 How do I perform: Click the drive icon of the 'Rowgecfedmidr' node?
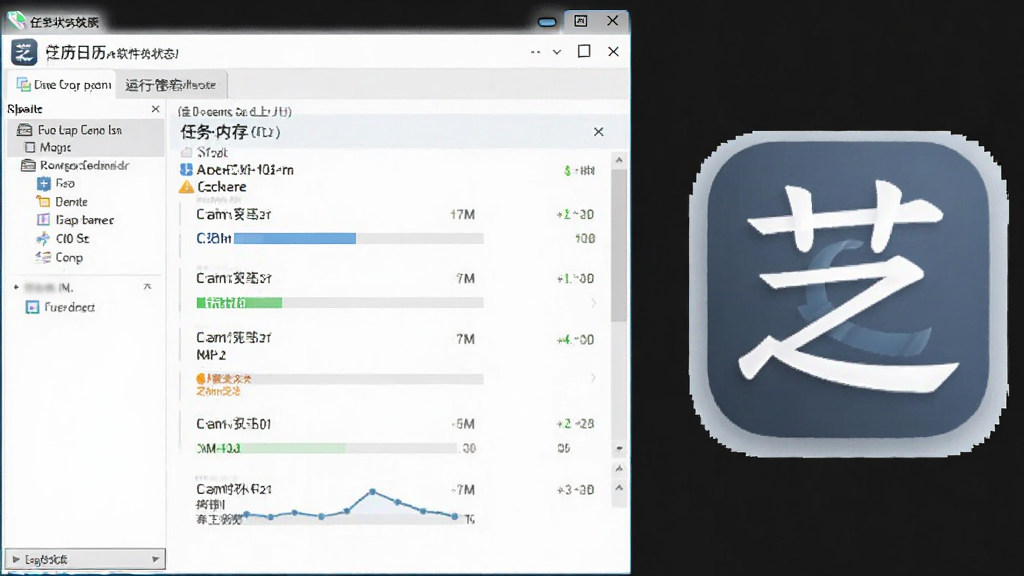[28, 166]
